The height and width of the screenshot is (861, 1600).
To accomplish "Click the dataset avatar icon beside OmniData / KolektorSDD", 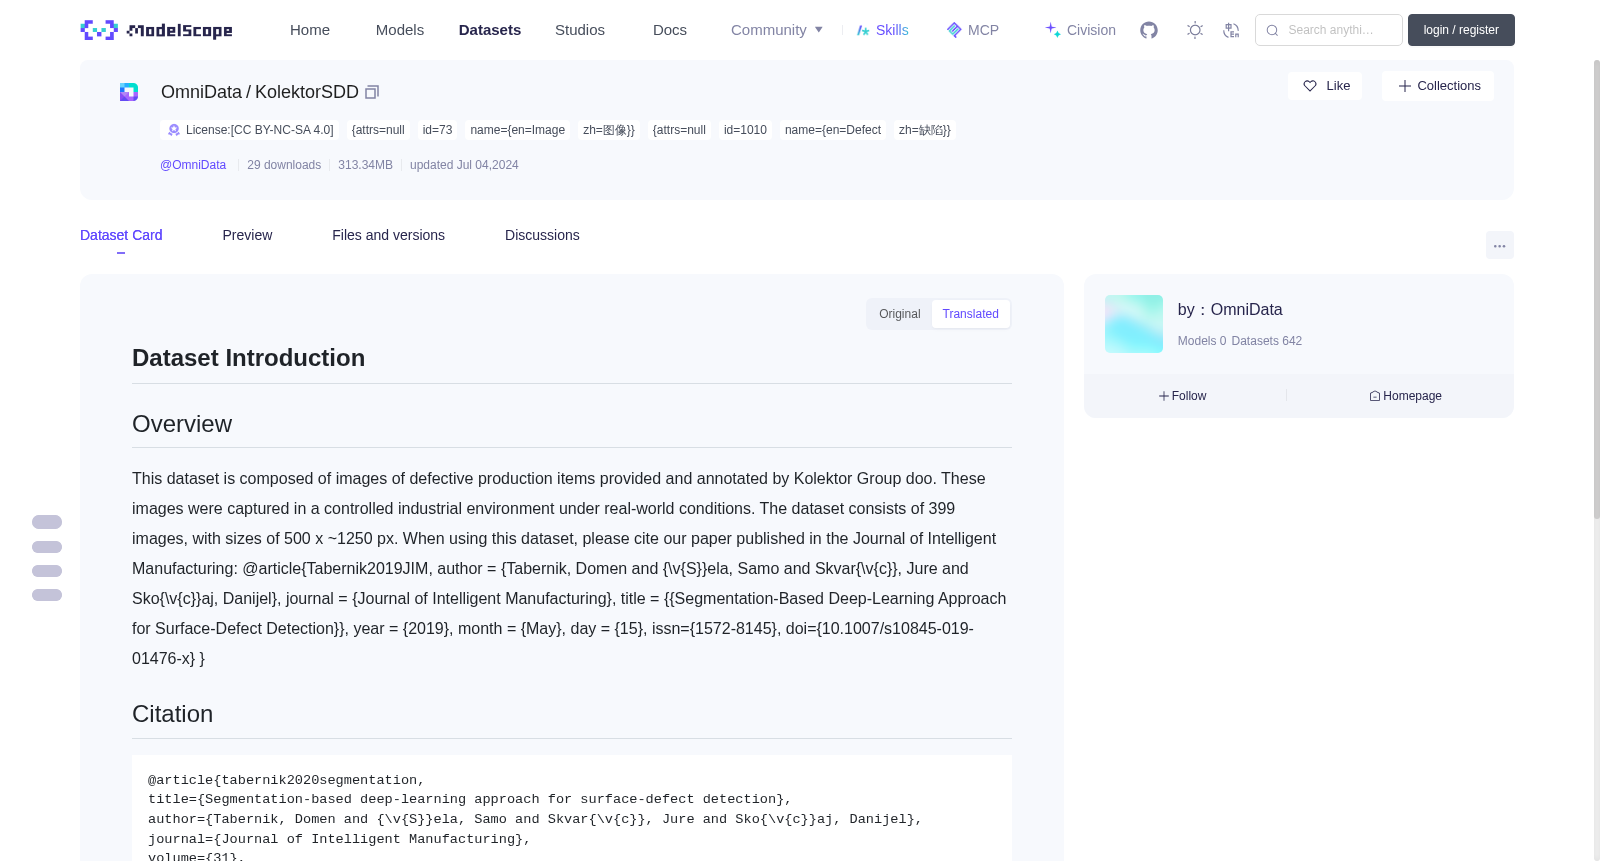I will point(129,92).
